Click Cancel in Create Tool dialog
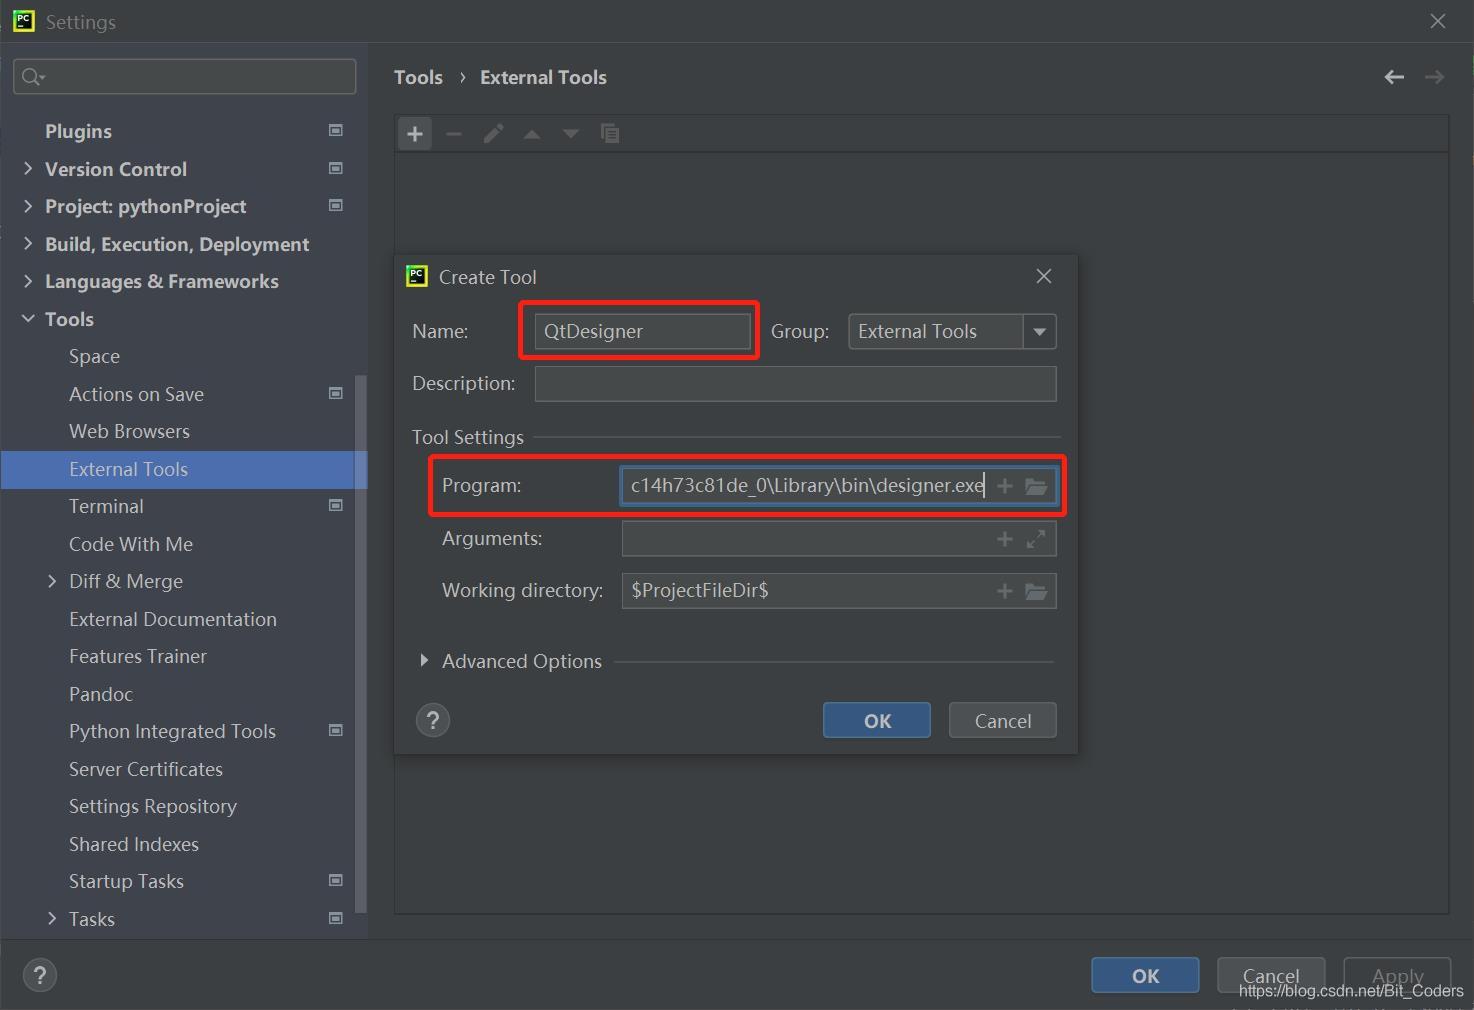This screenshot has width=1474, height=1010. tap(1002, 720)
